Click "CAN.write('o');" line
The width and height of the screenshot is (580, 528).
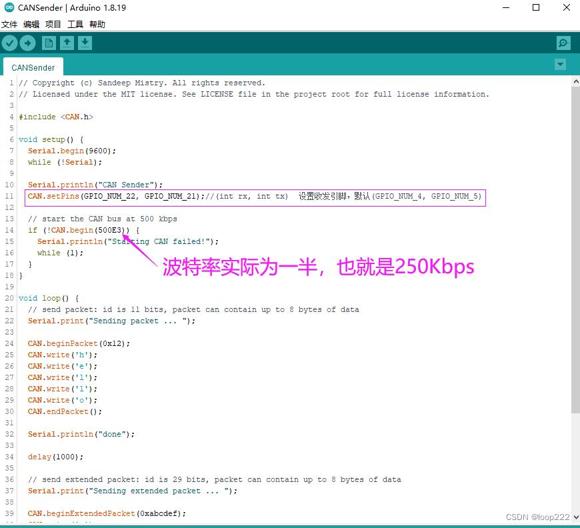pyautogui.click(x=63, y=400)
